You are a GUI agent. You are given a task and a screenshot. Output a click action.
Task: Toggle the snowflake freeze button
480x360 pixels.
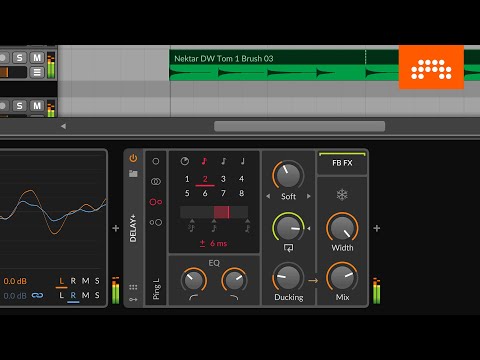[342, 195]
